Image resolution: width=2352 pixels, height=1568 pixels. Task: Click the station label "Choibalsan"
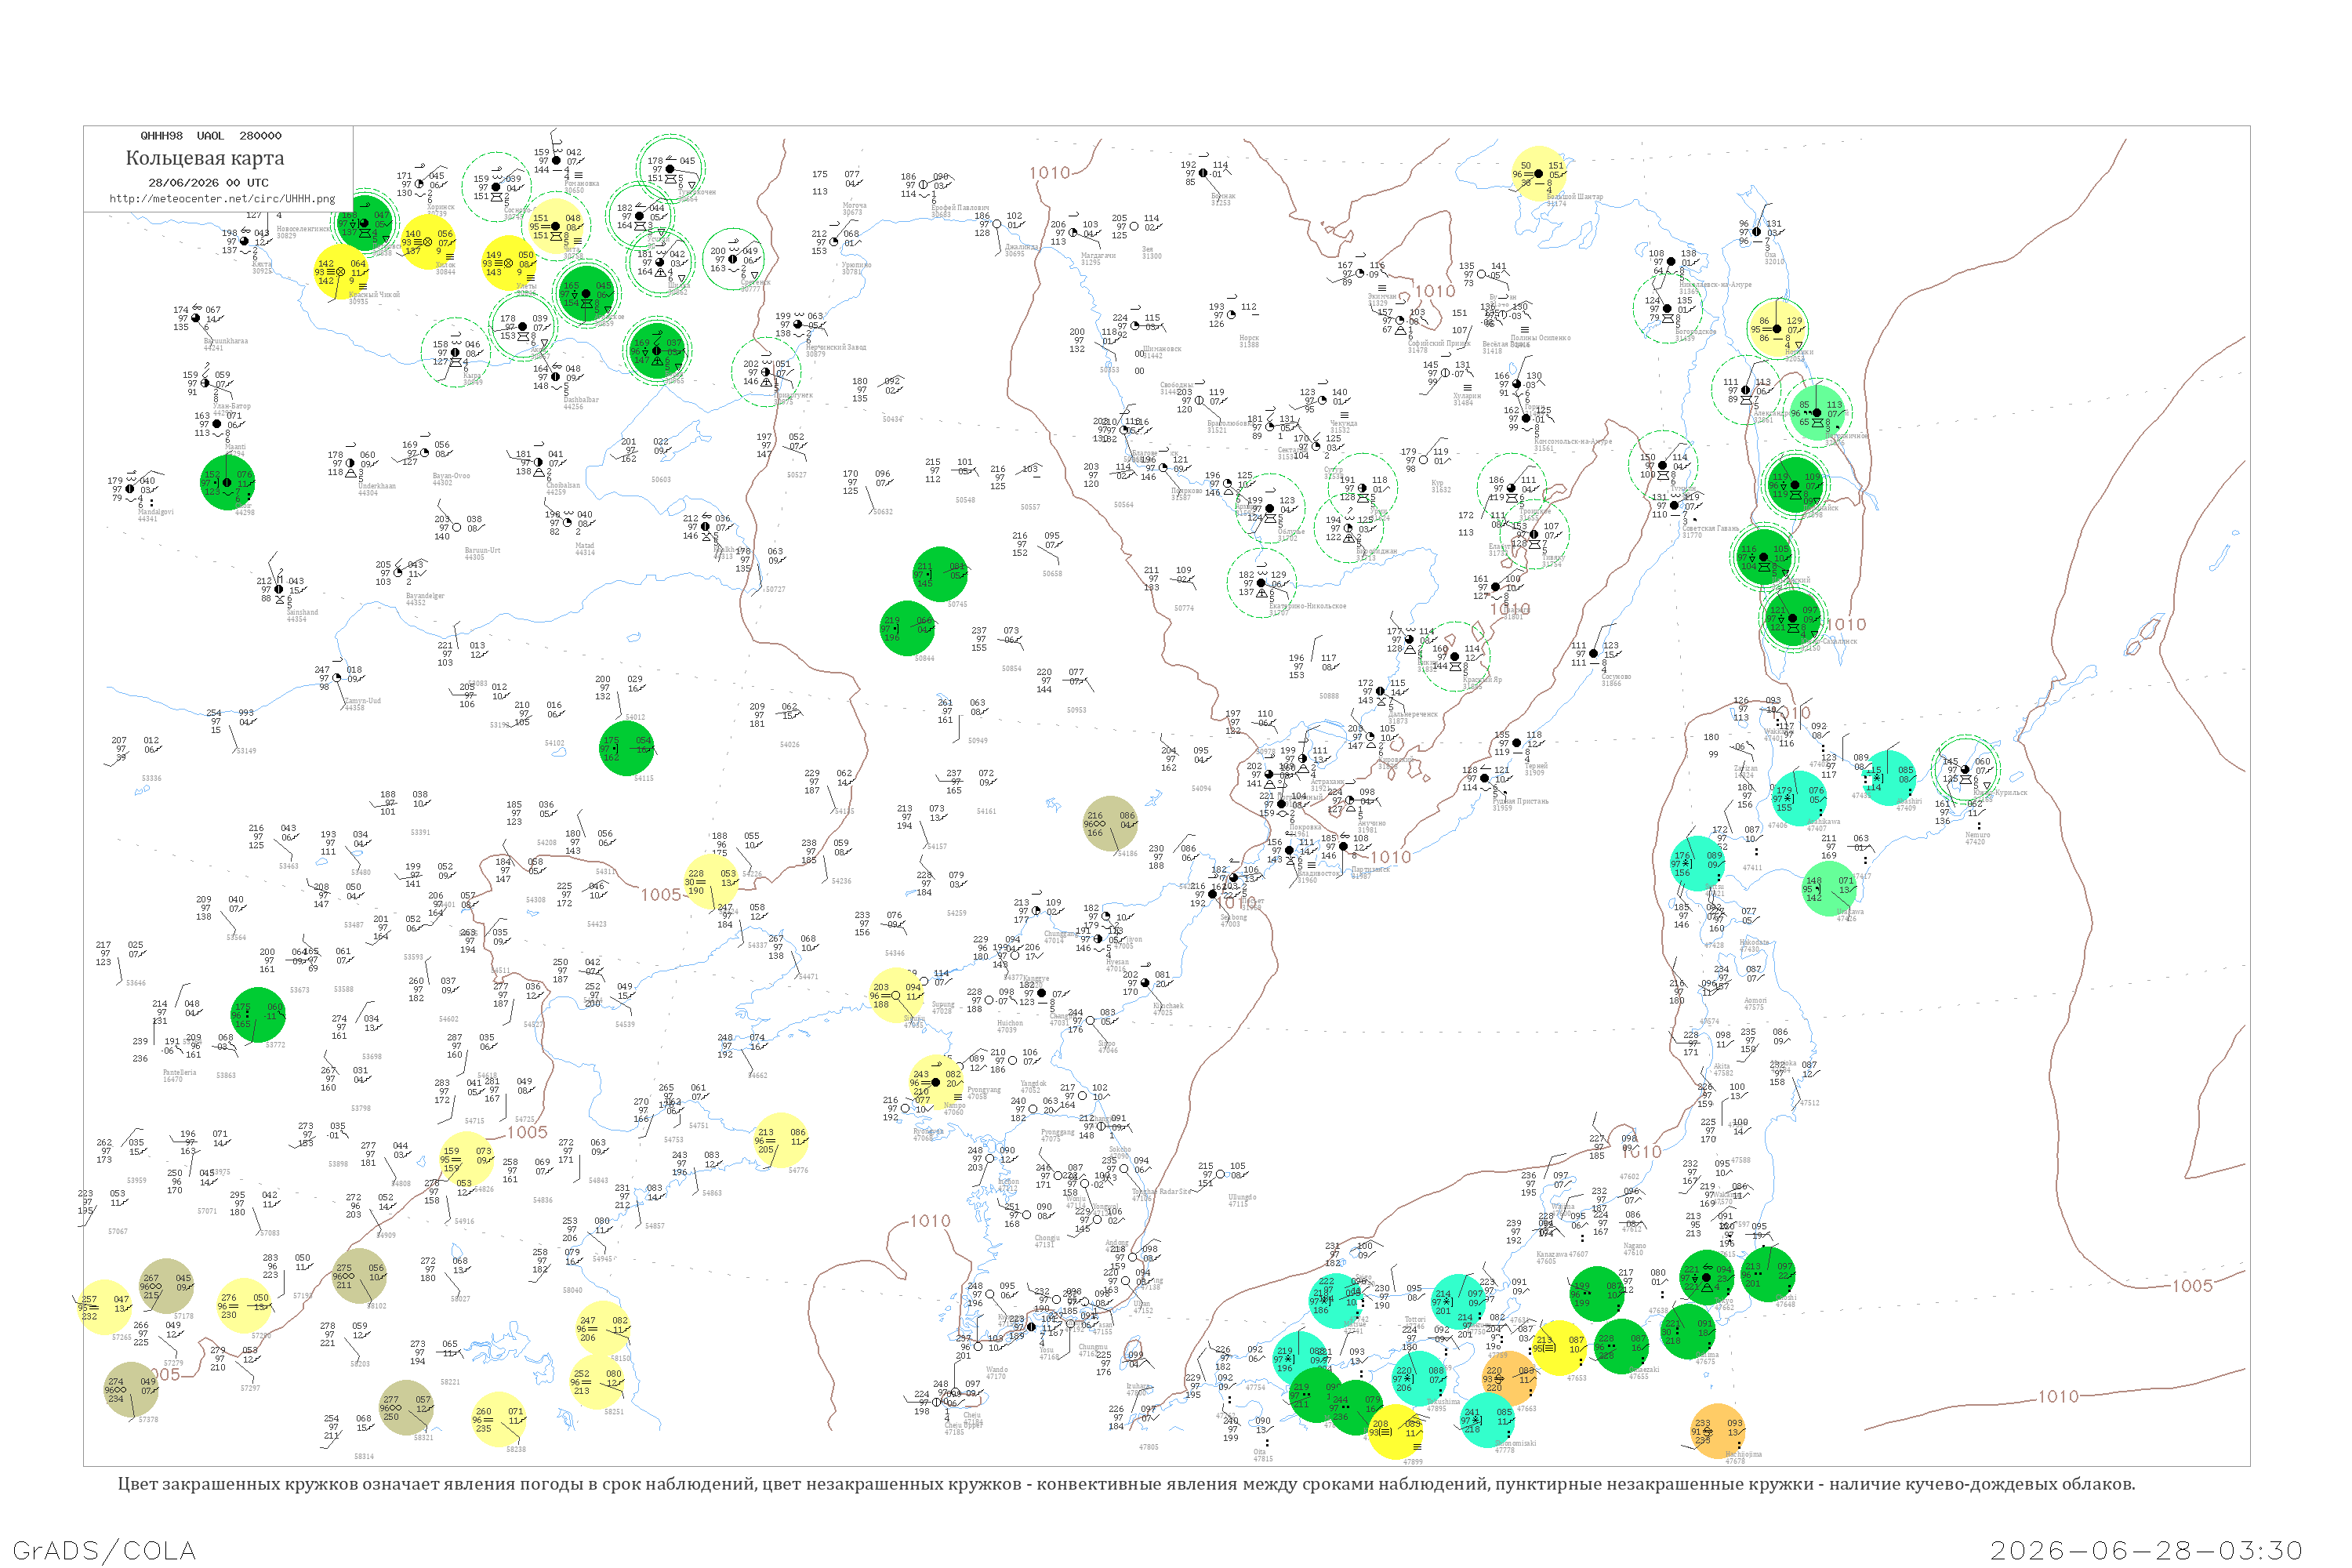pyautogui.click(x=563, y=485)
